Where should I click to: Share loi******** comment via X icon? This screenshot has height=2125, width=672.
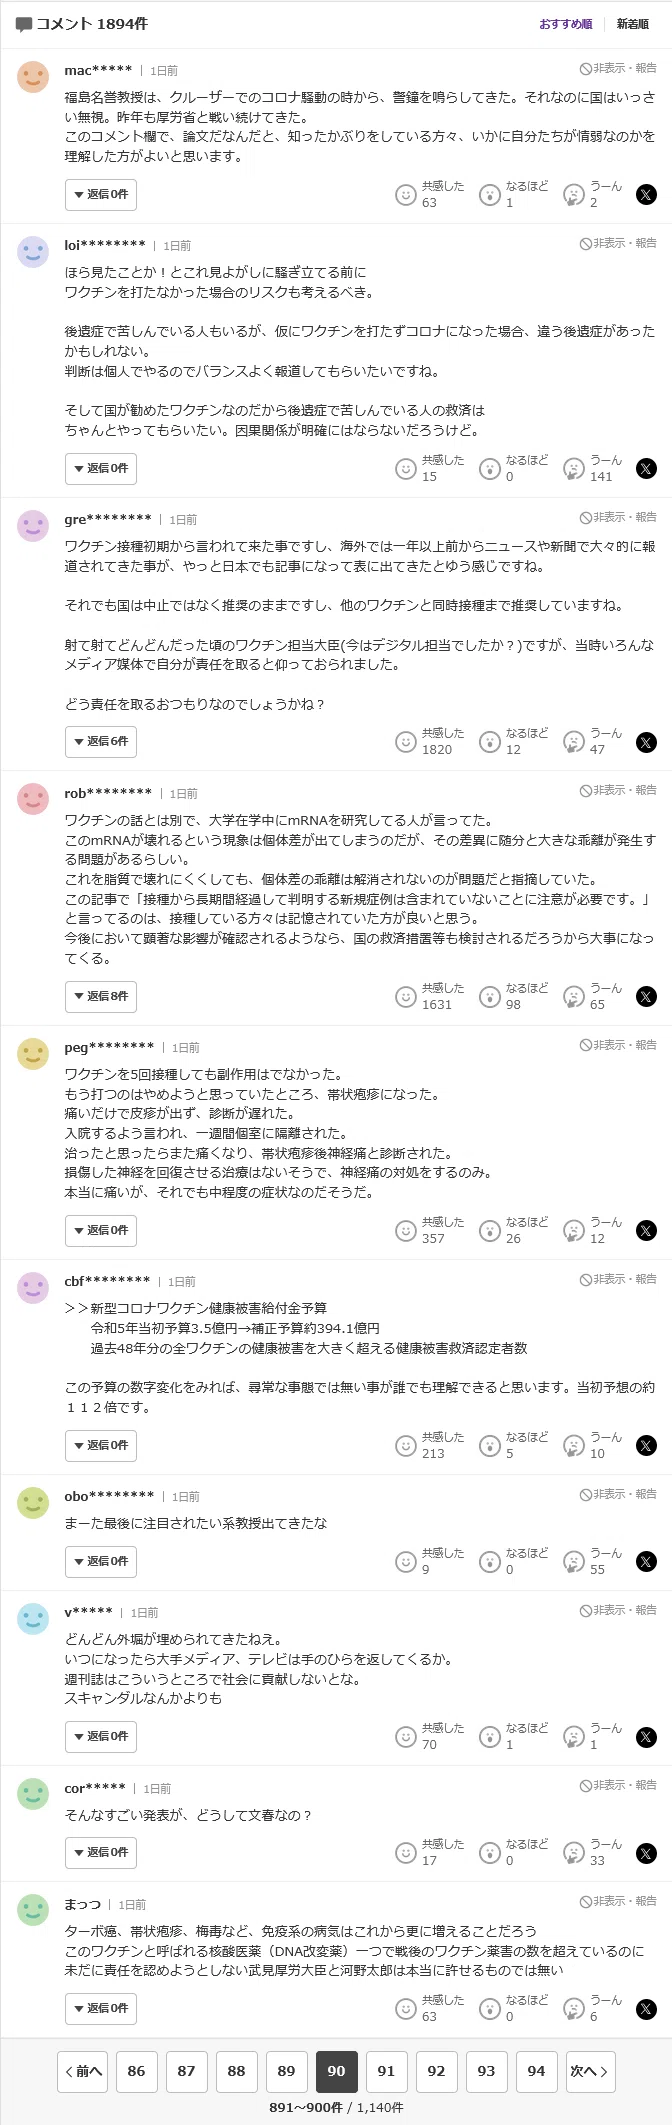pyautogui.click(x=647, y=468)
